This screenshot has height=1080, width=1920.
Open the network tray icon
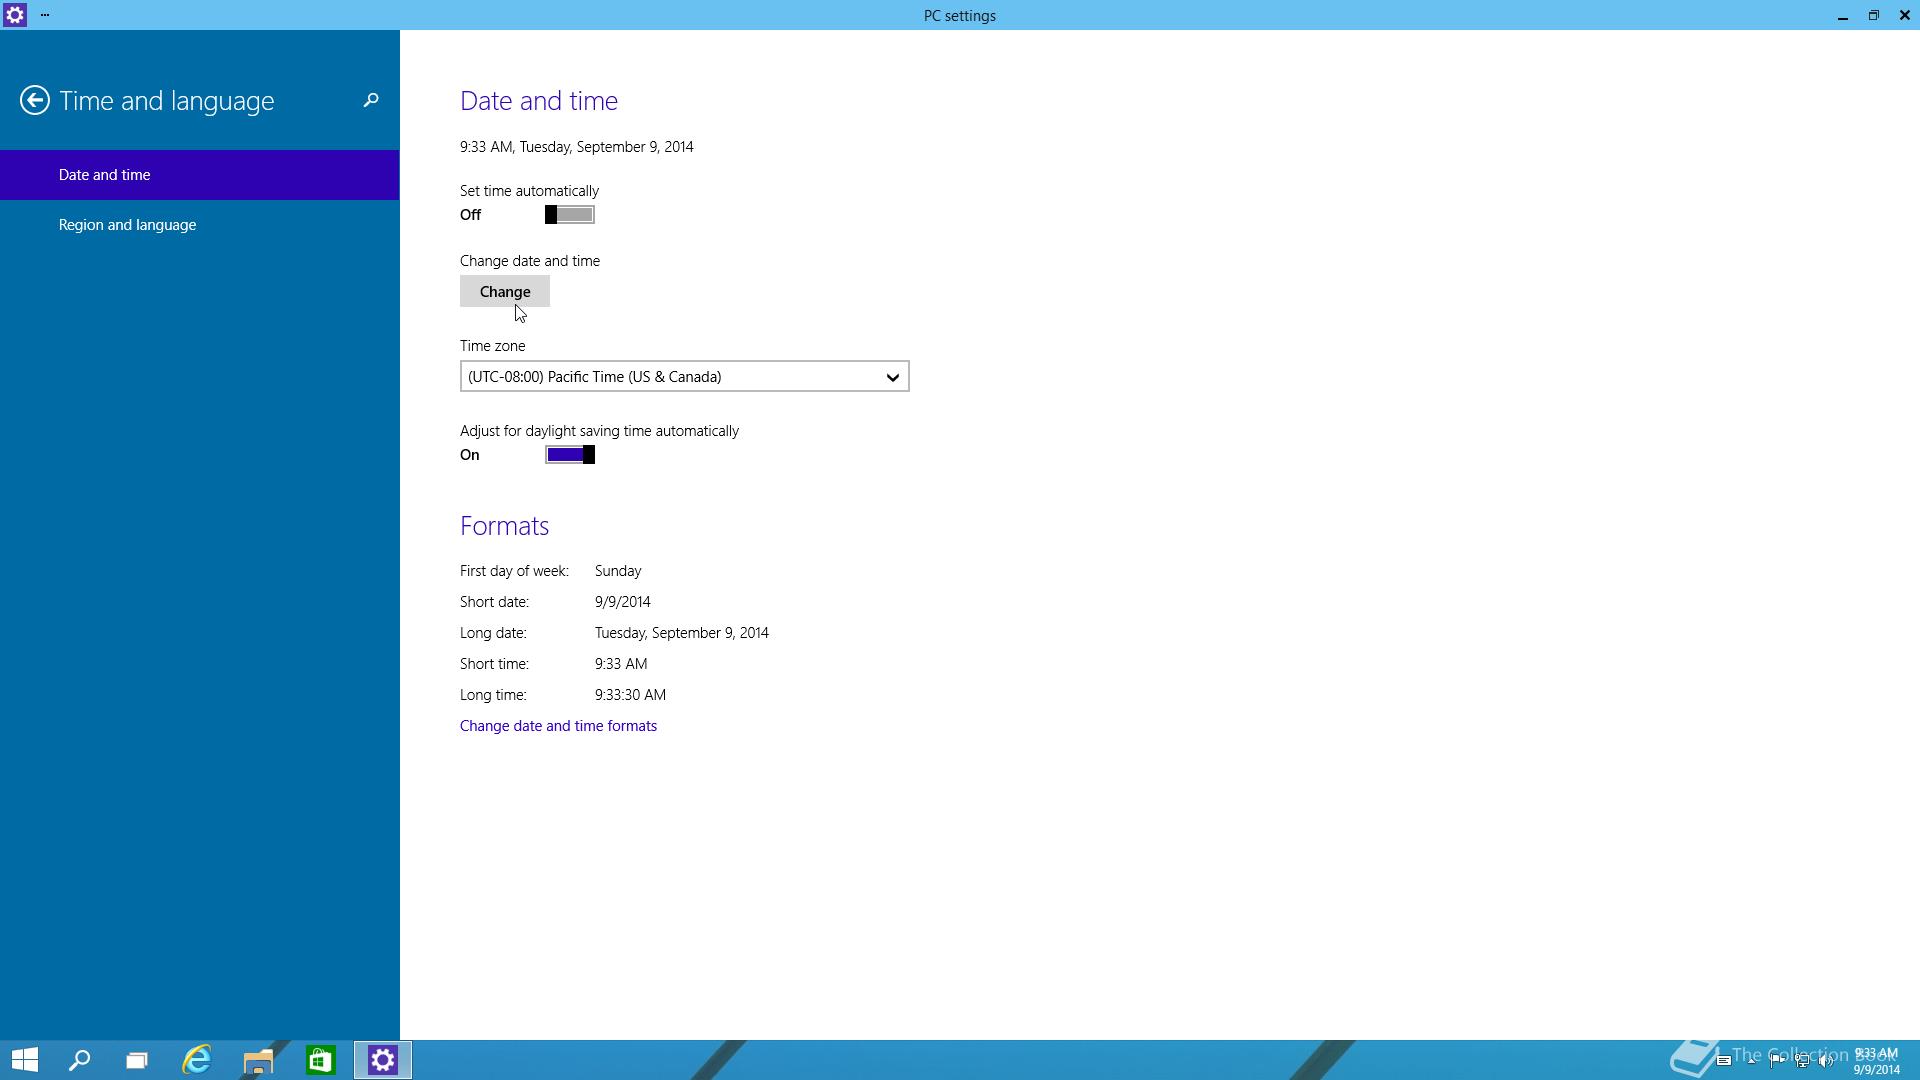pyautogui.click(x=1802, y=1061)
